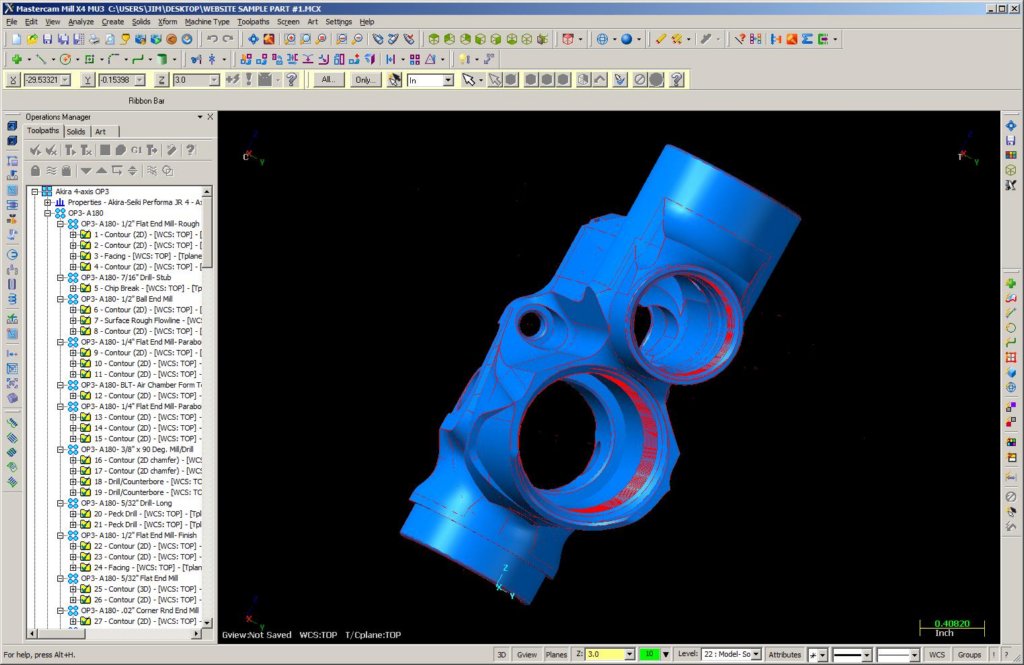1024x665 pixels.
Task: Click the Operations Manager help question icon
Action: click(x=190, y=150)
